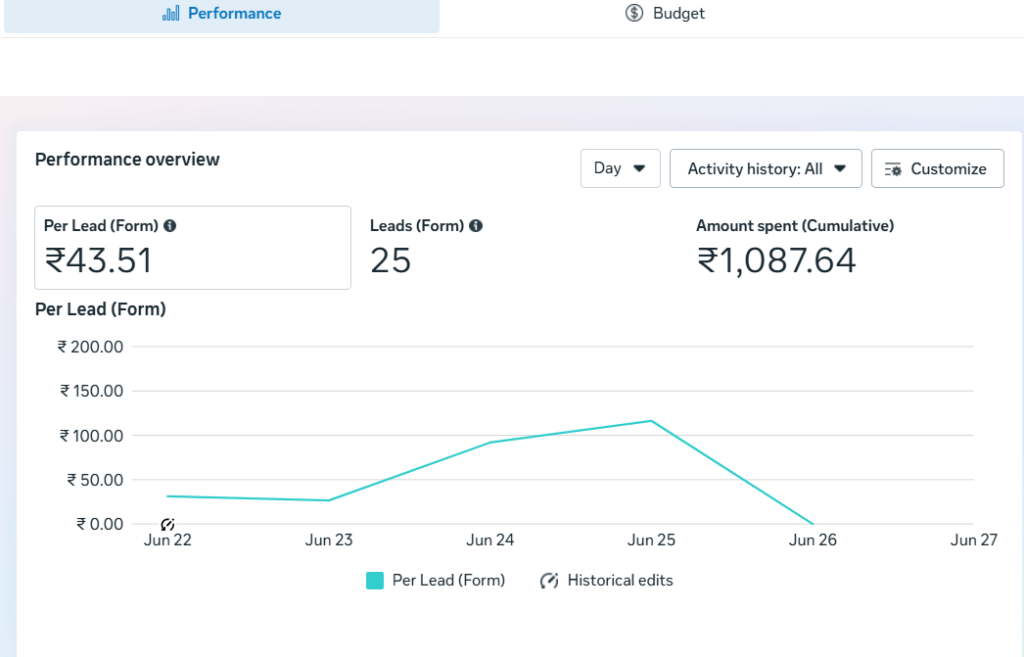Click historical edit marker at Jun 22
The width and height of the screenshot is (1024, 657).
167,524
